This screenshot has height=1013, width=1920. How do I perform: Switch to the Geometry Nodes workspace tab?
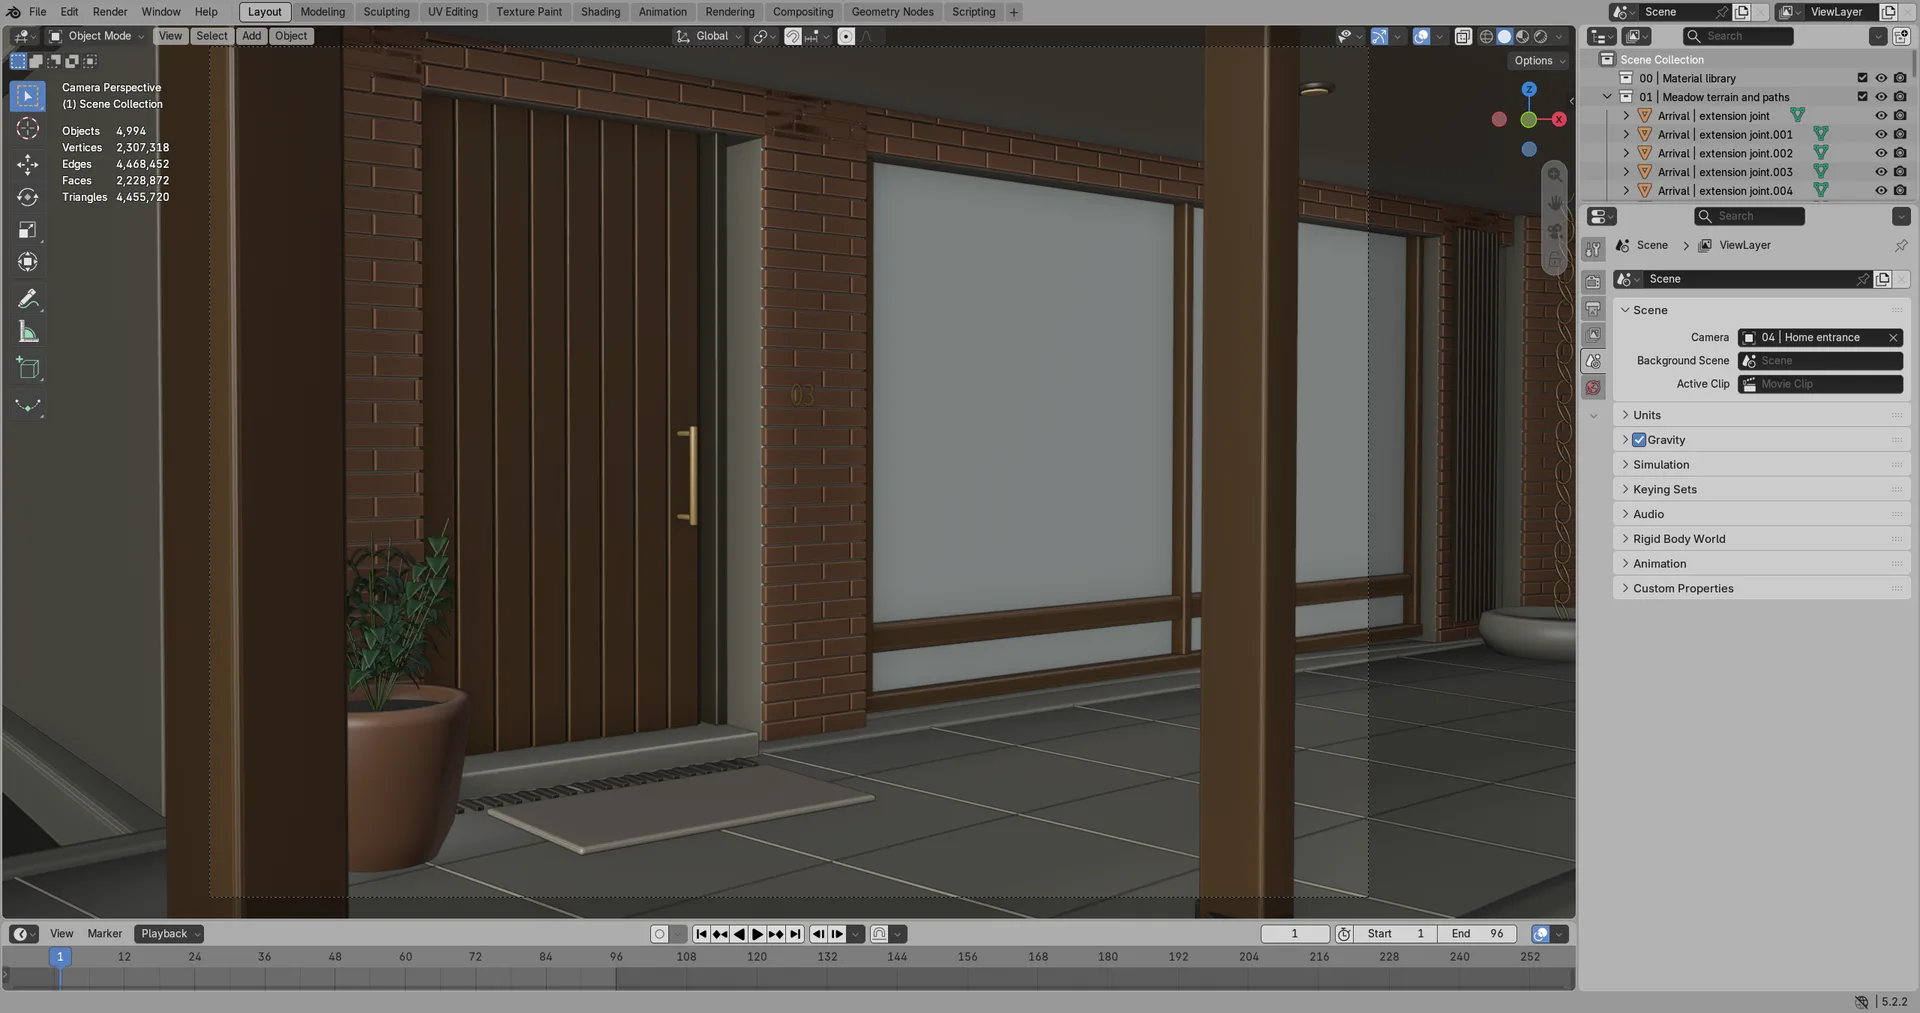[x=892, y=12]
